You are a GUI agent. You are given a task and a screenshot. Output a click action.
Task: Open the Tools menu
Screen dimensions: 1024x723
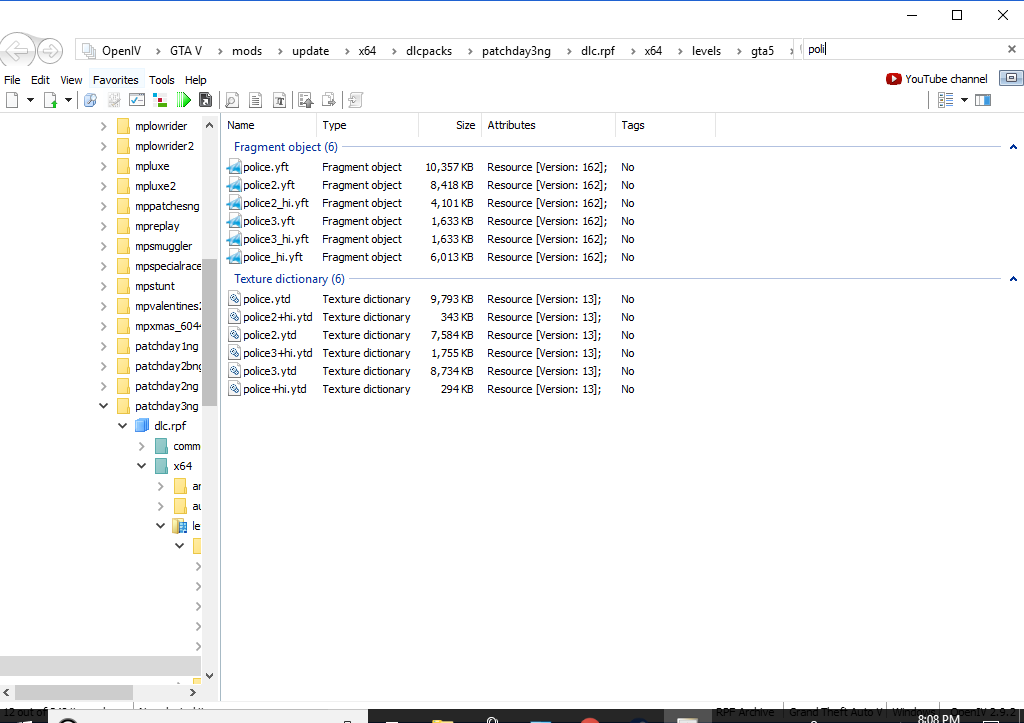[x=161, y=80]
